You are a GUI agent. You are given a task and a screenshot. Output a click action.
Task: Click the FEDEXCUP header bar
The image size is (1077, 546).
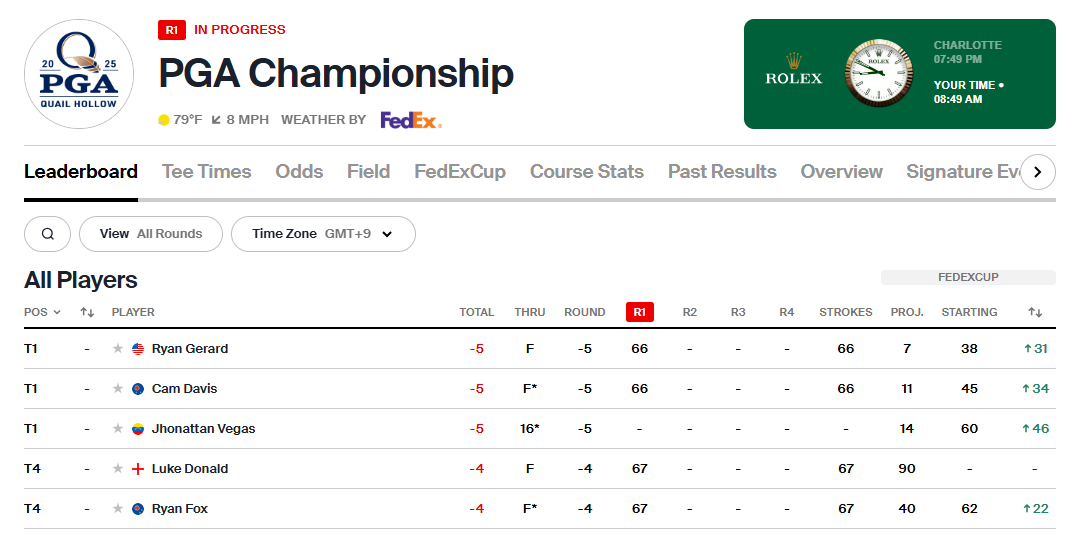click(x=968, y=277)
